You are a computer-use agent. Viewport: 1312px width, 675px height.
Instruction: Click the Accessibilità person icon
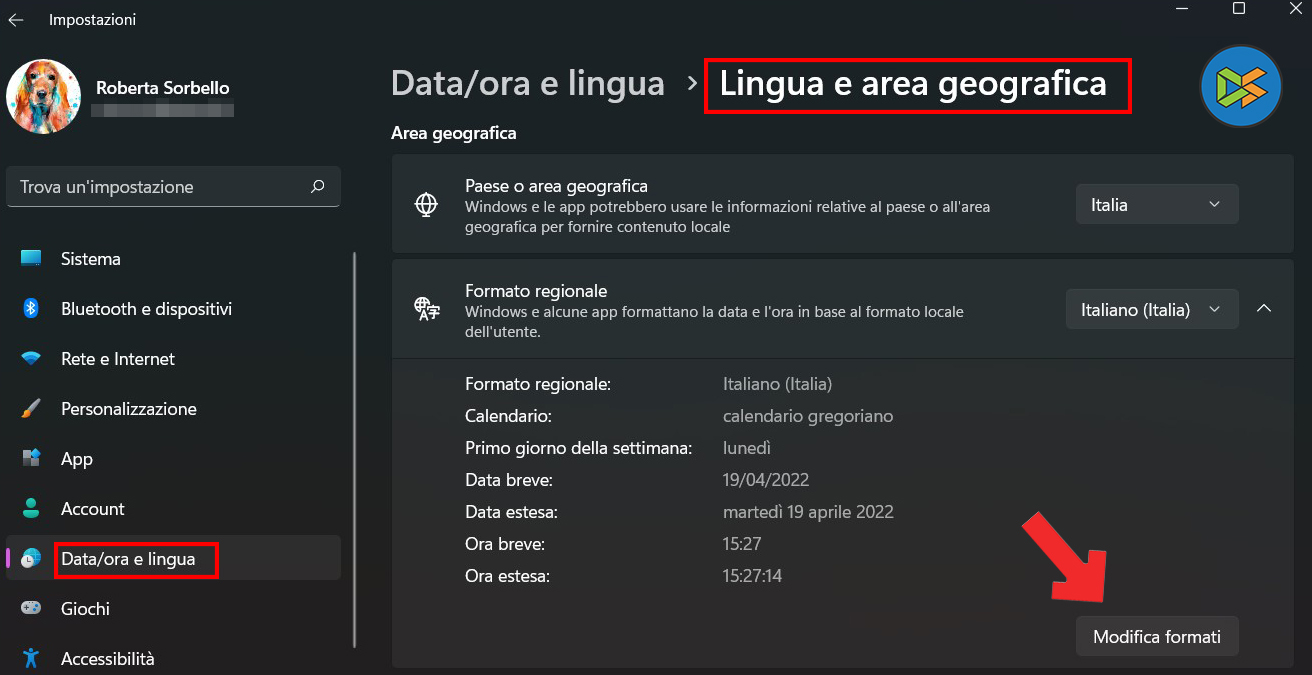31,659
